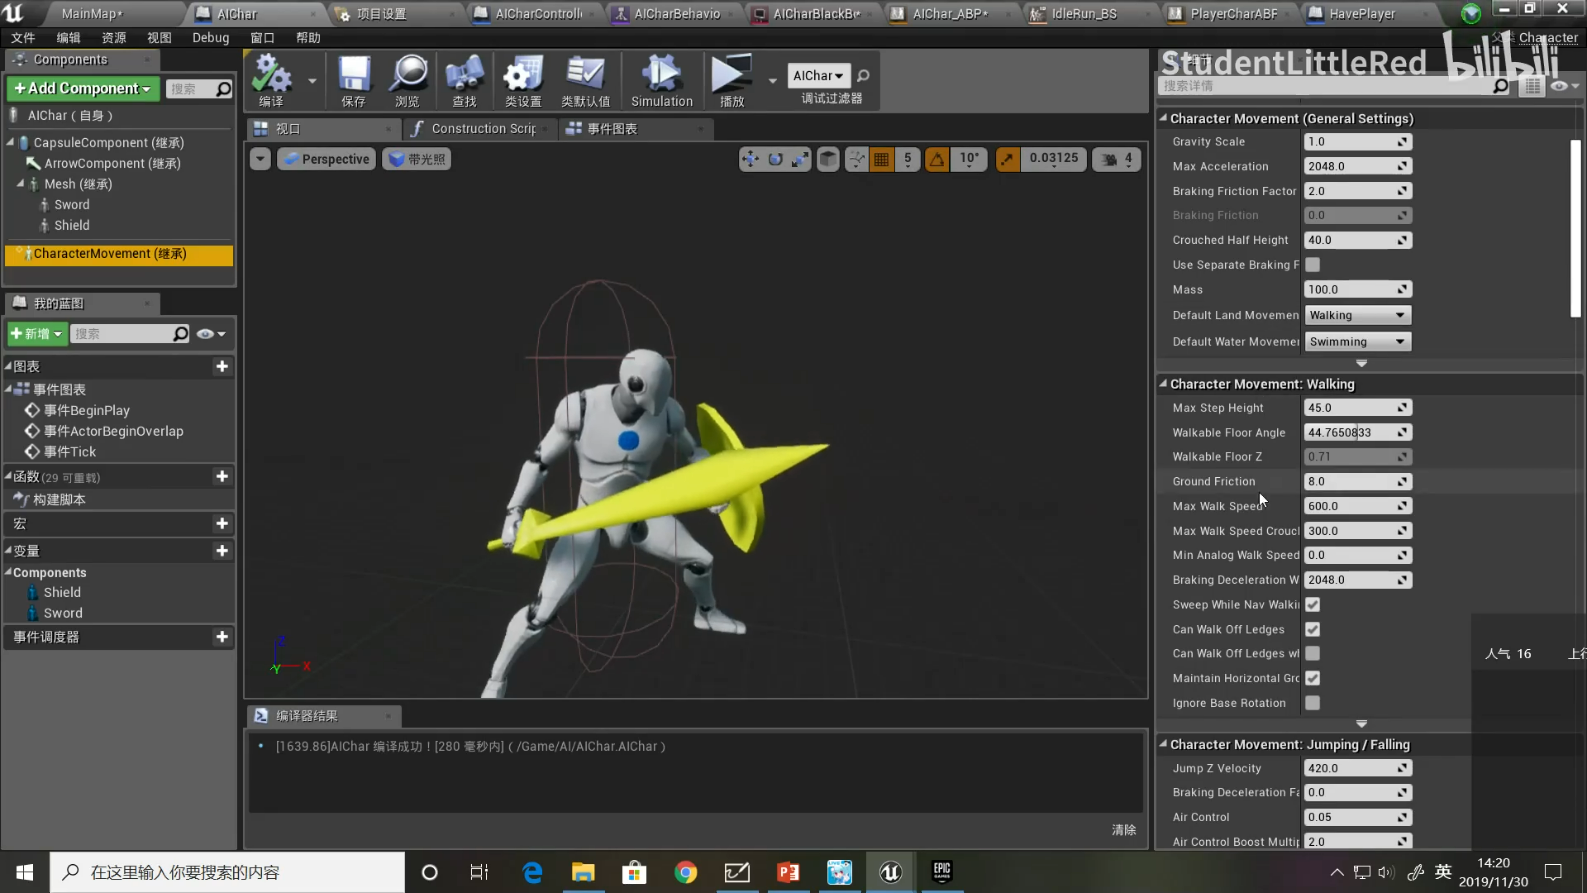Open My Blueprint view options eye icon

tap(211, 334)
